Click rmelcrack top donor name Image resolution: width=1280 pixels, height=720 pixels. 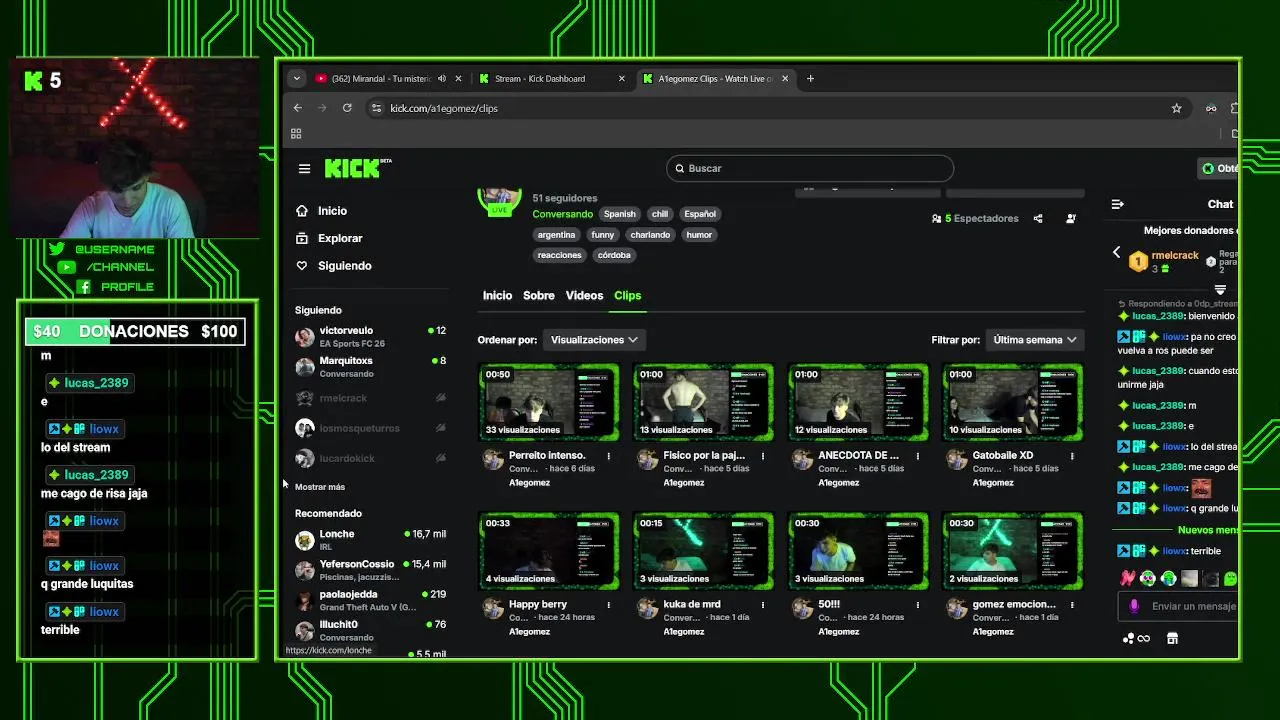[1175, 256]
